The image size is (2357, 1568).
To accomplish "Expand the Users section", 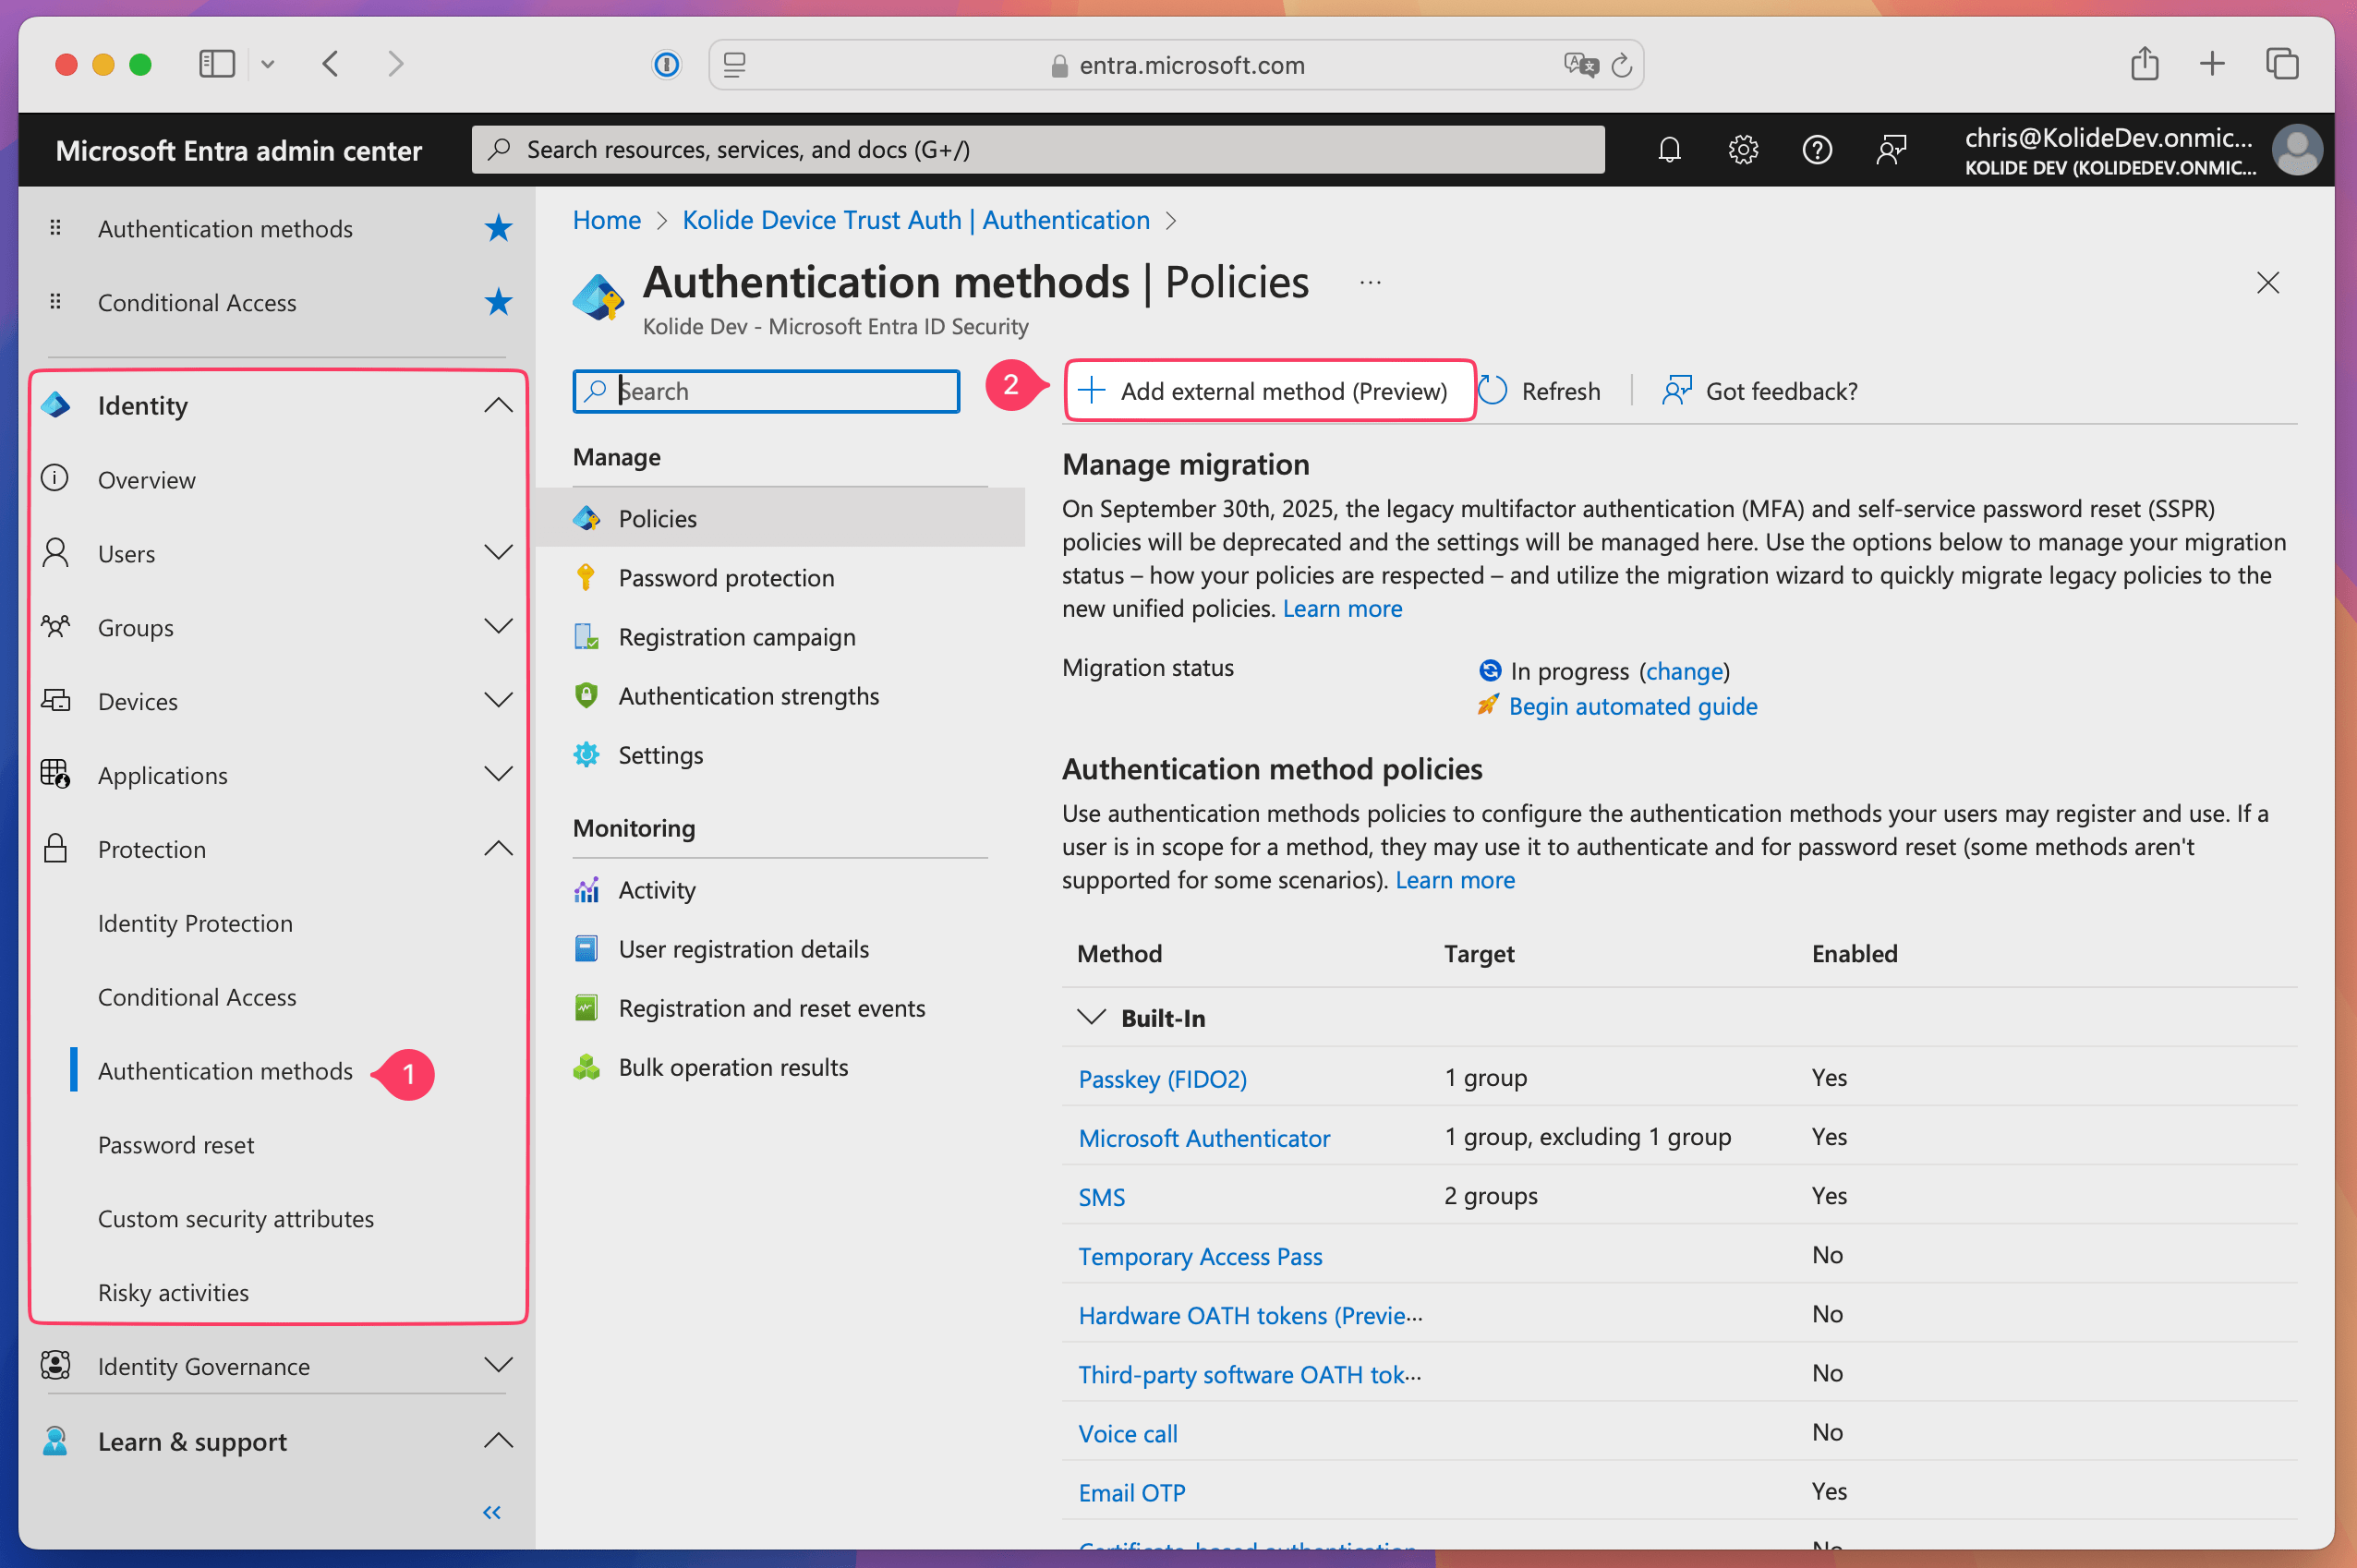I will [x=498, y=553].
